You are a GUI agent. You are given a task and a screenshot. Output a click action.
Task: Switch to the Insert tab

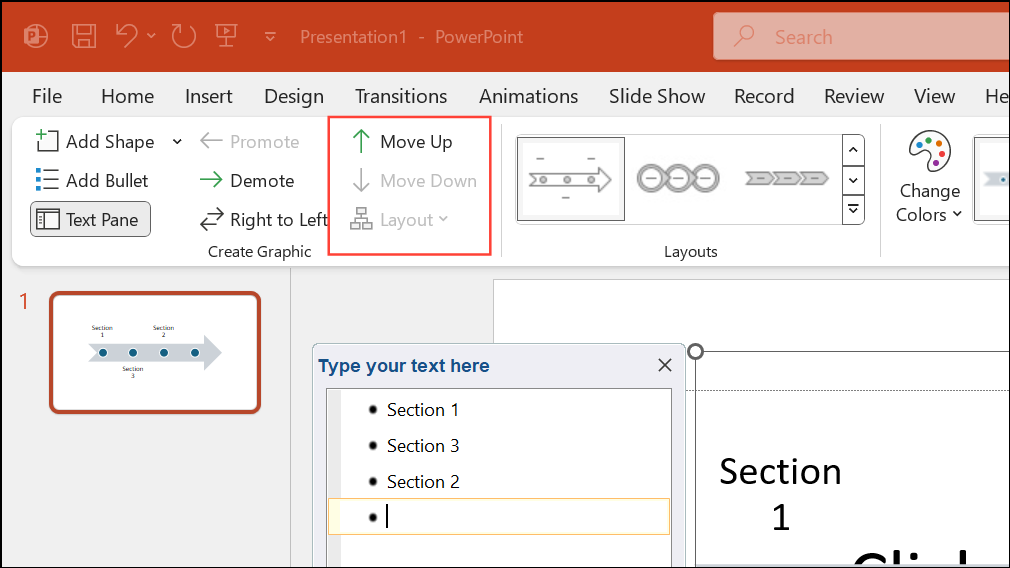tap(208, 97)
